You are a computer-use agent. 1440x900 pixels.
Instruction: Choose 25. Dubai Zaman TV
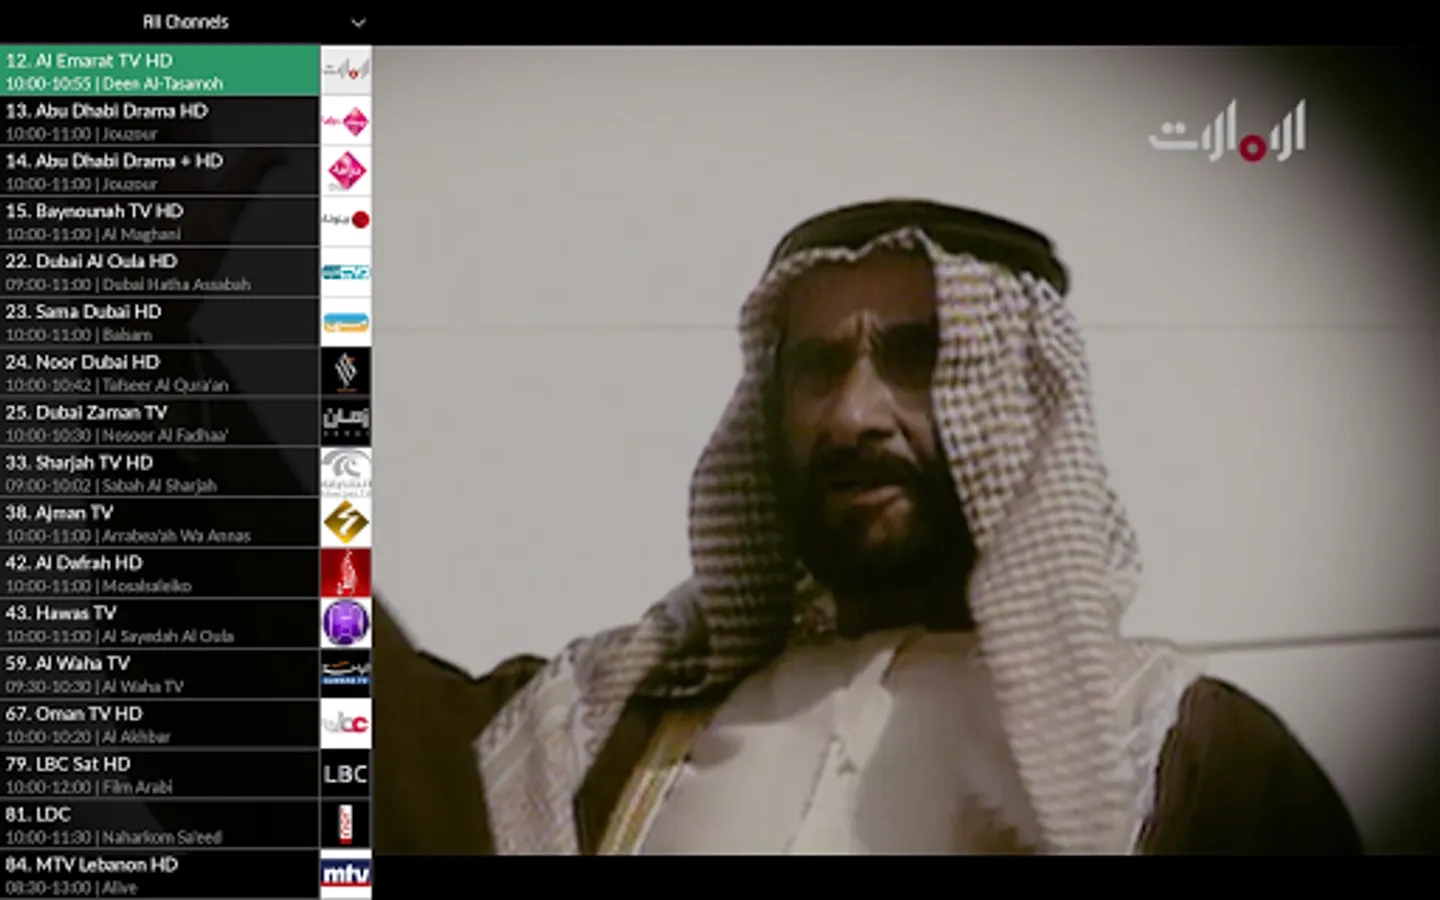click(160, 422)
